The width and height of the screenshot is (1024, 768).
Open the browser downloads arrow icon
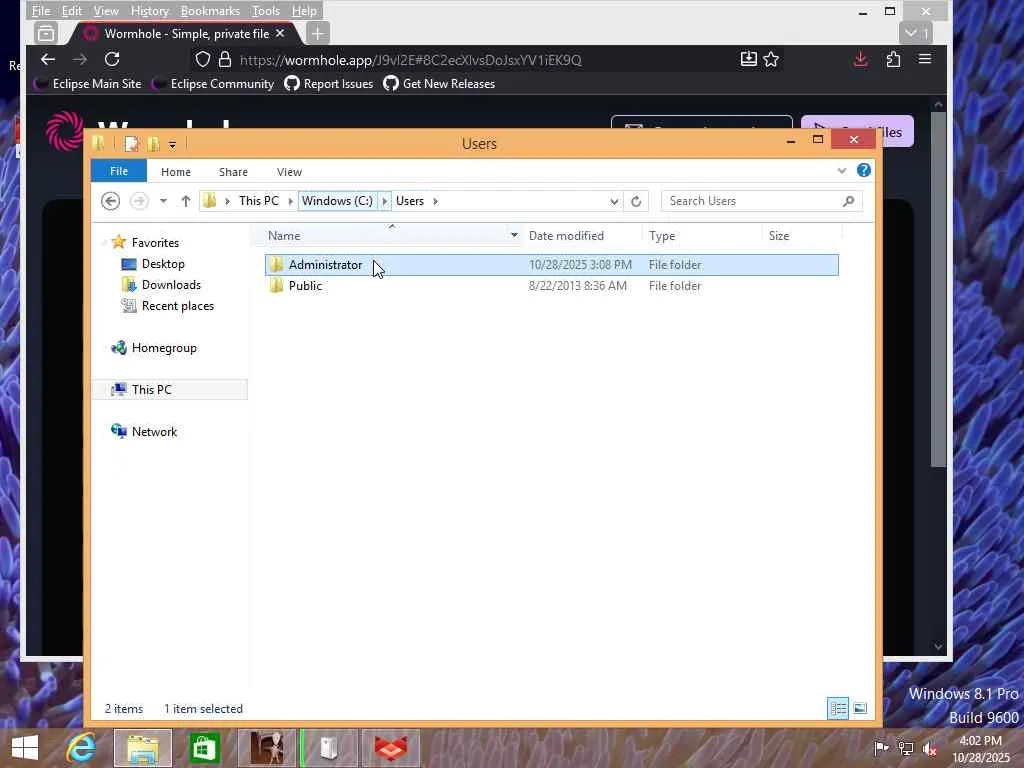click(861, 59)
